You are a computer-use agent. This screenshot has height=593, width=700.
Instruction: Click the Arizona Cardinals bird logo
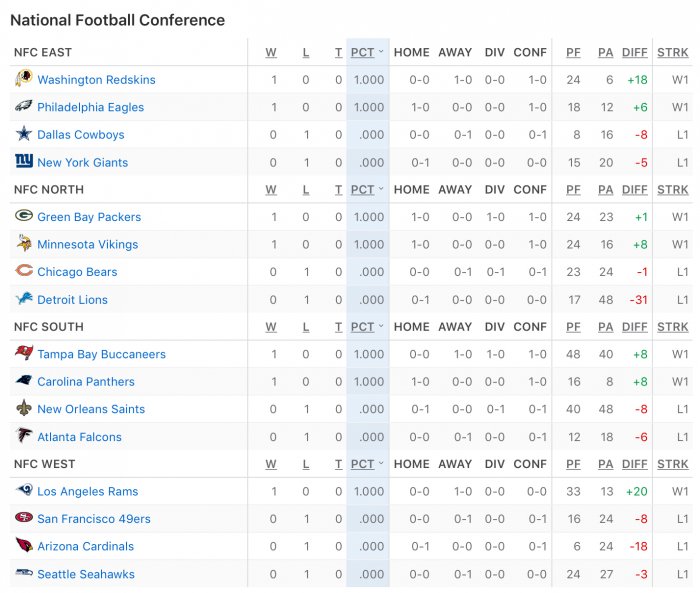point(24,545)
